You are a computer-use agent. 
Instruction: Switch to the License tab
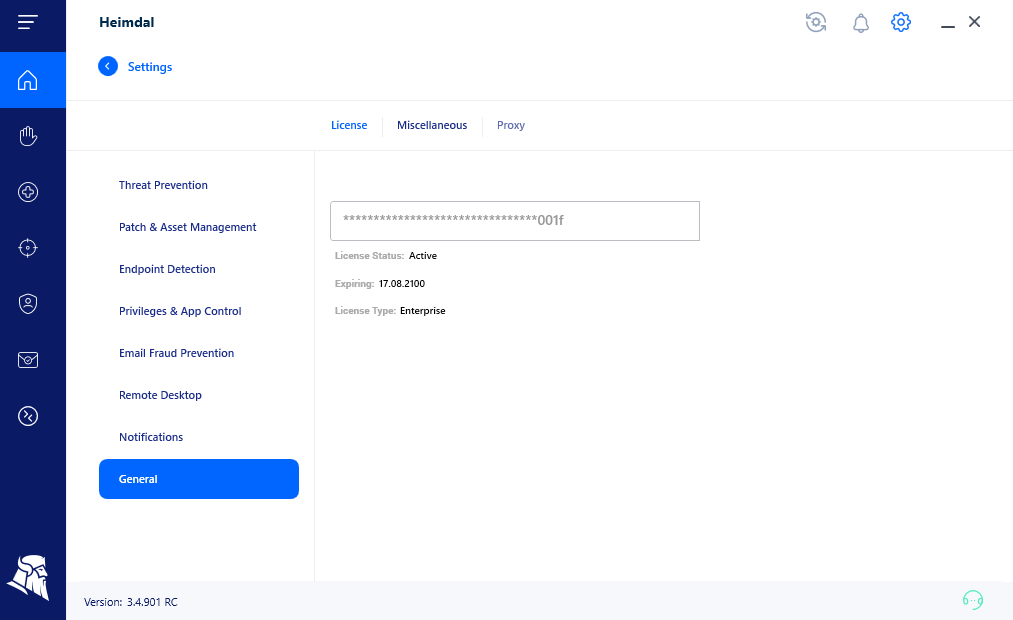(349, 125)
